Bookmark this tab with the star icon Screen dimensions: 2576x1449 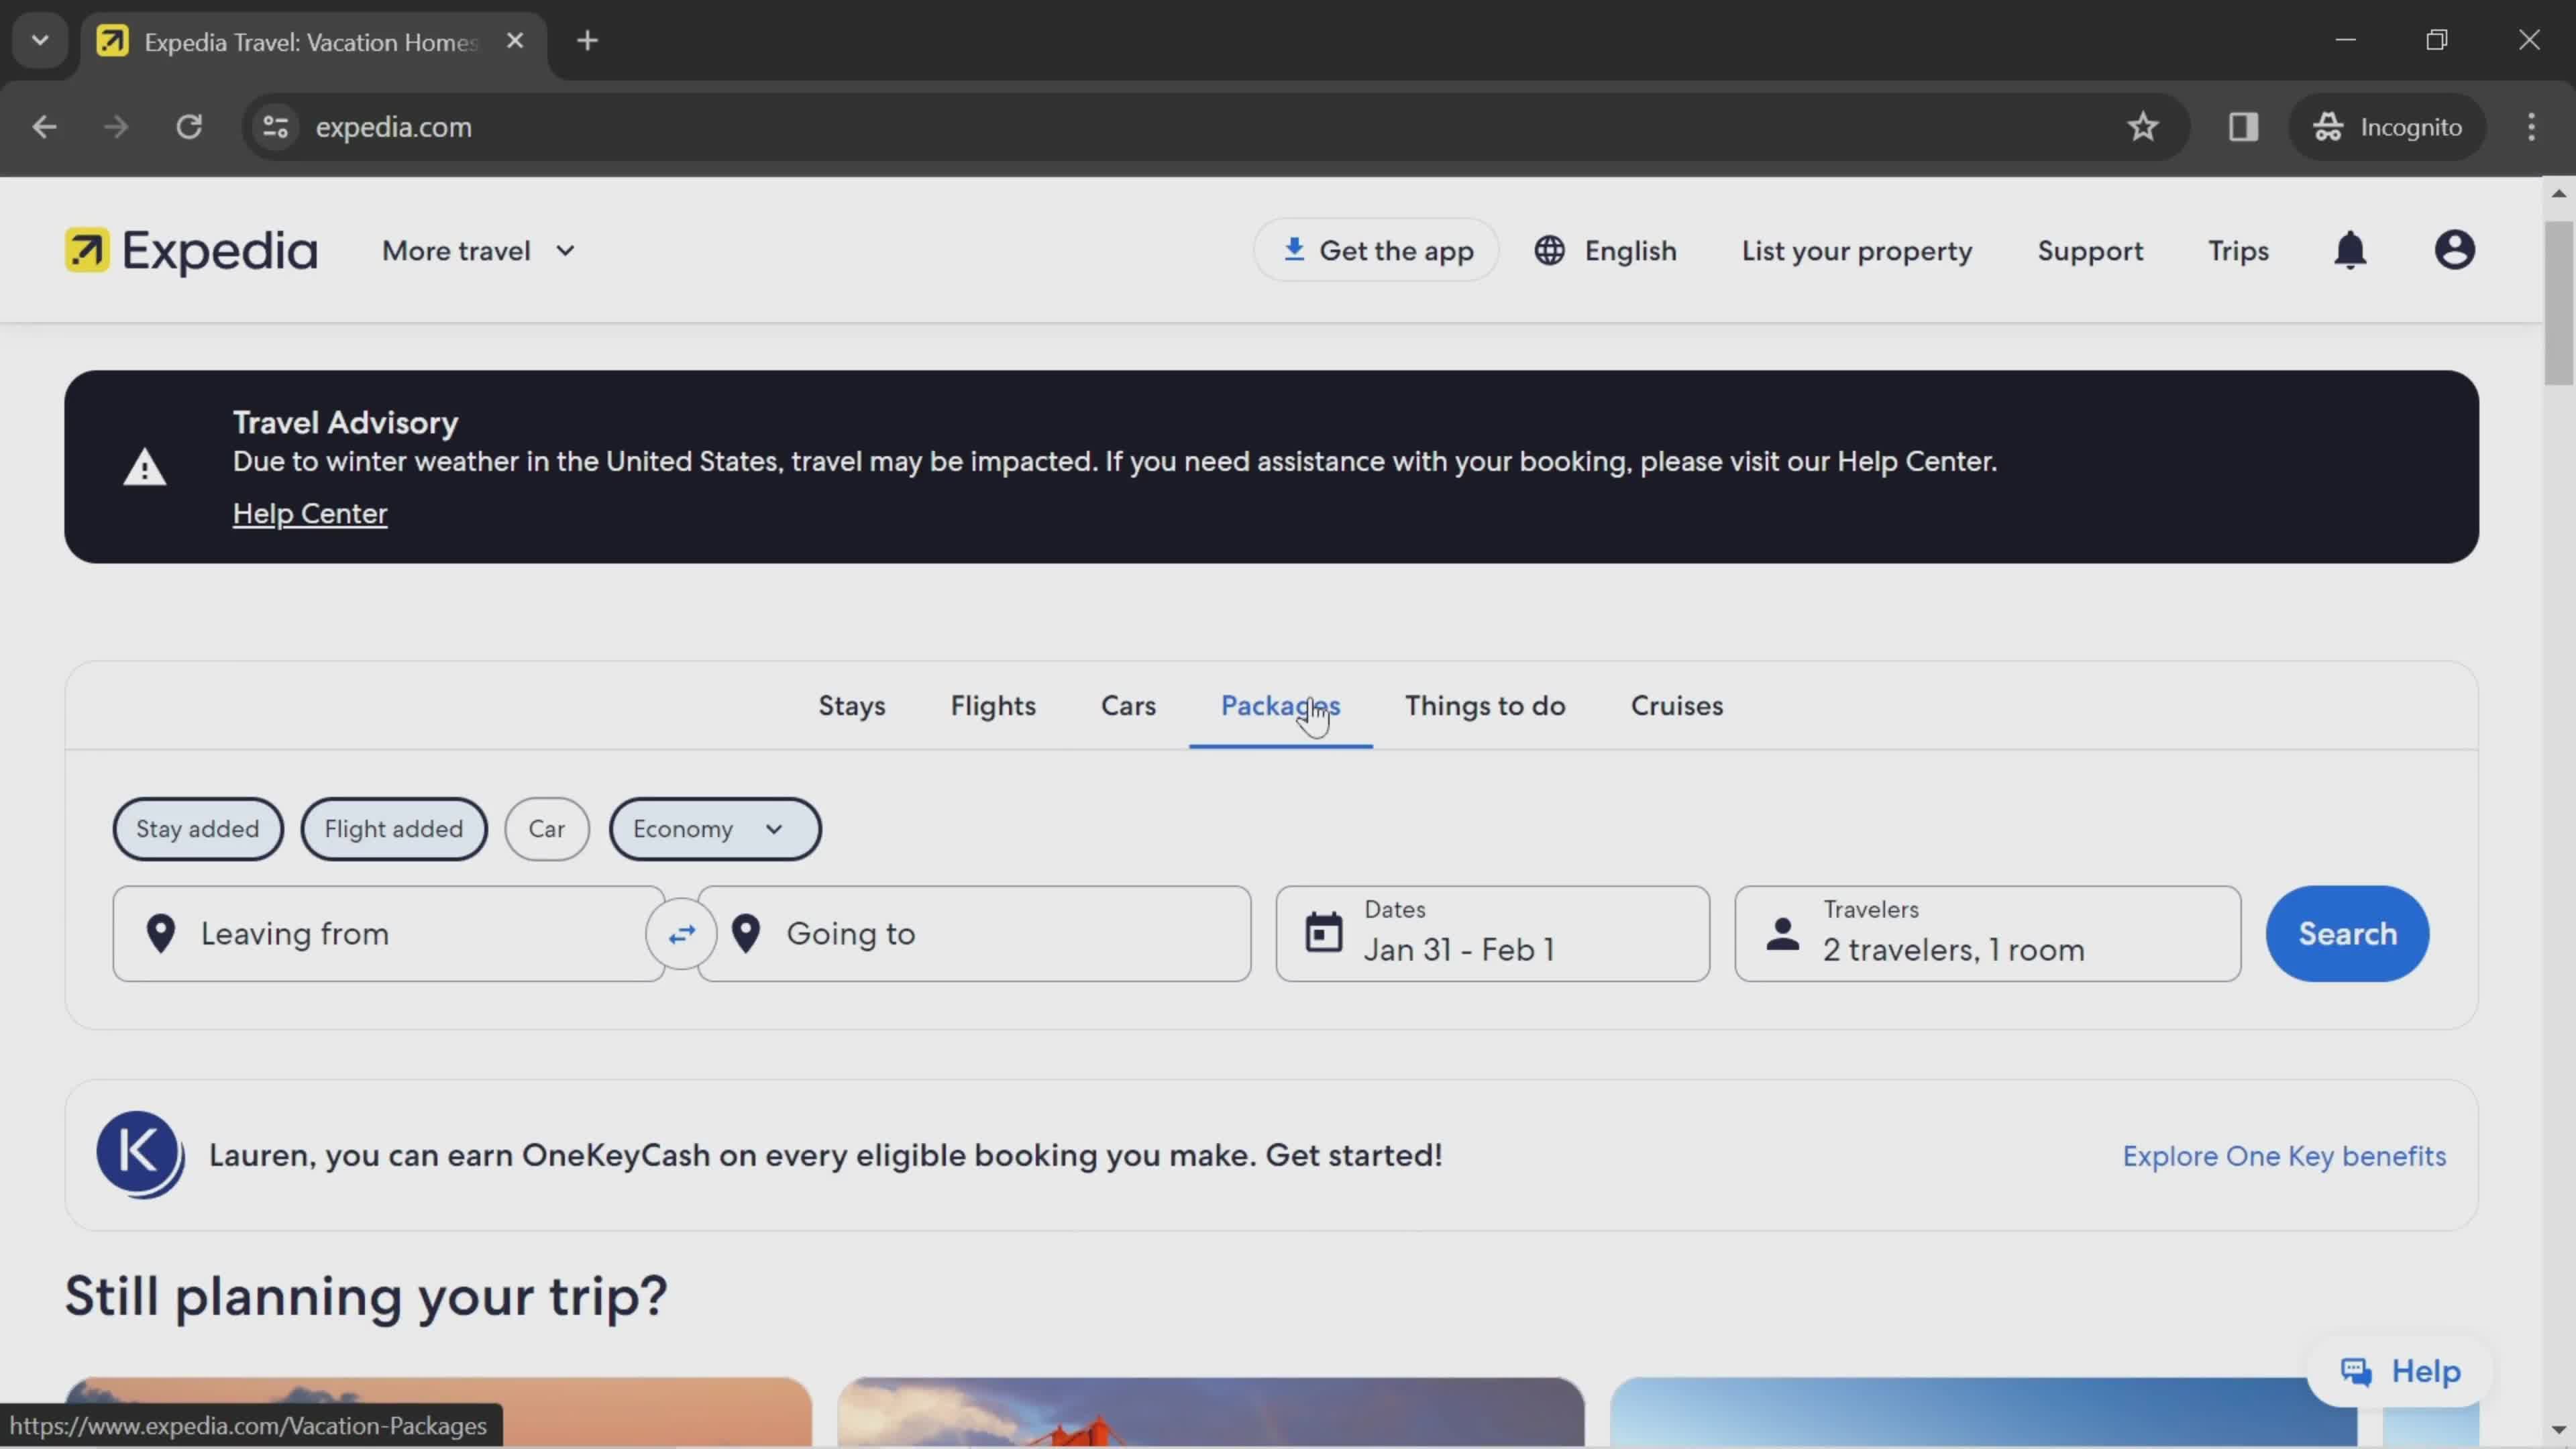(2142, 127)
